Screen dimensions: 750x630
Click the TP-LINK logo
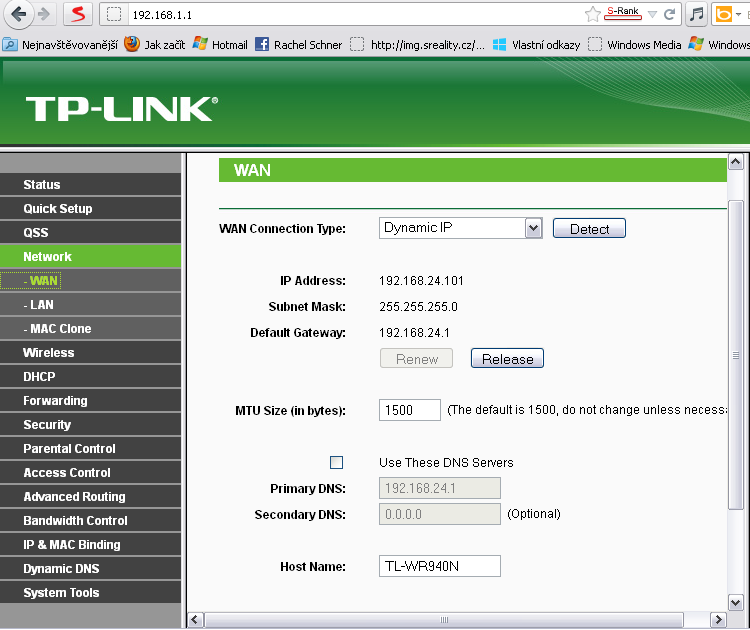tap(121, 109)
